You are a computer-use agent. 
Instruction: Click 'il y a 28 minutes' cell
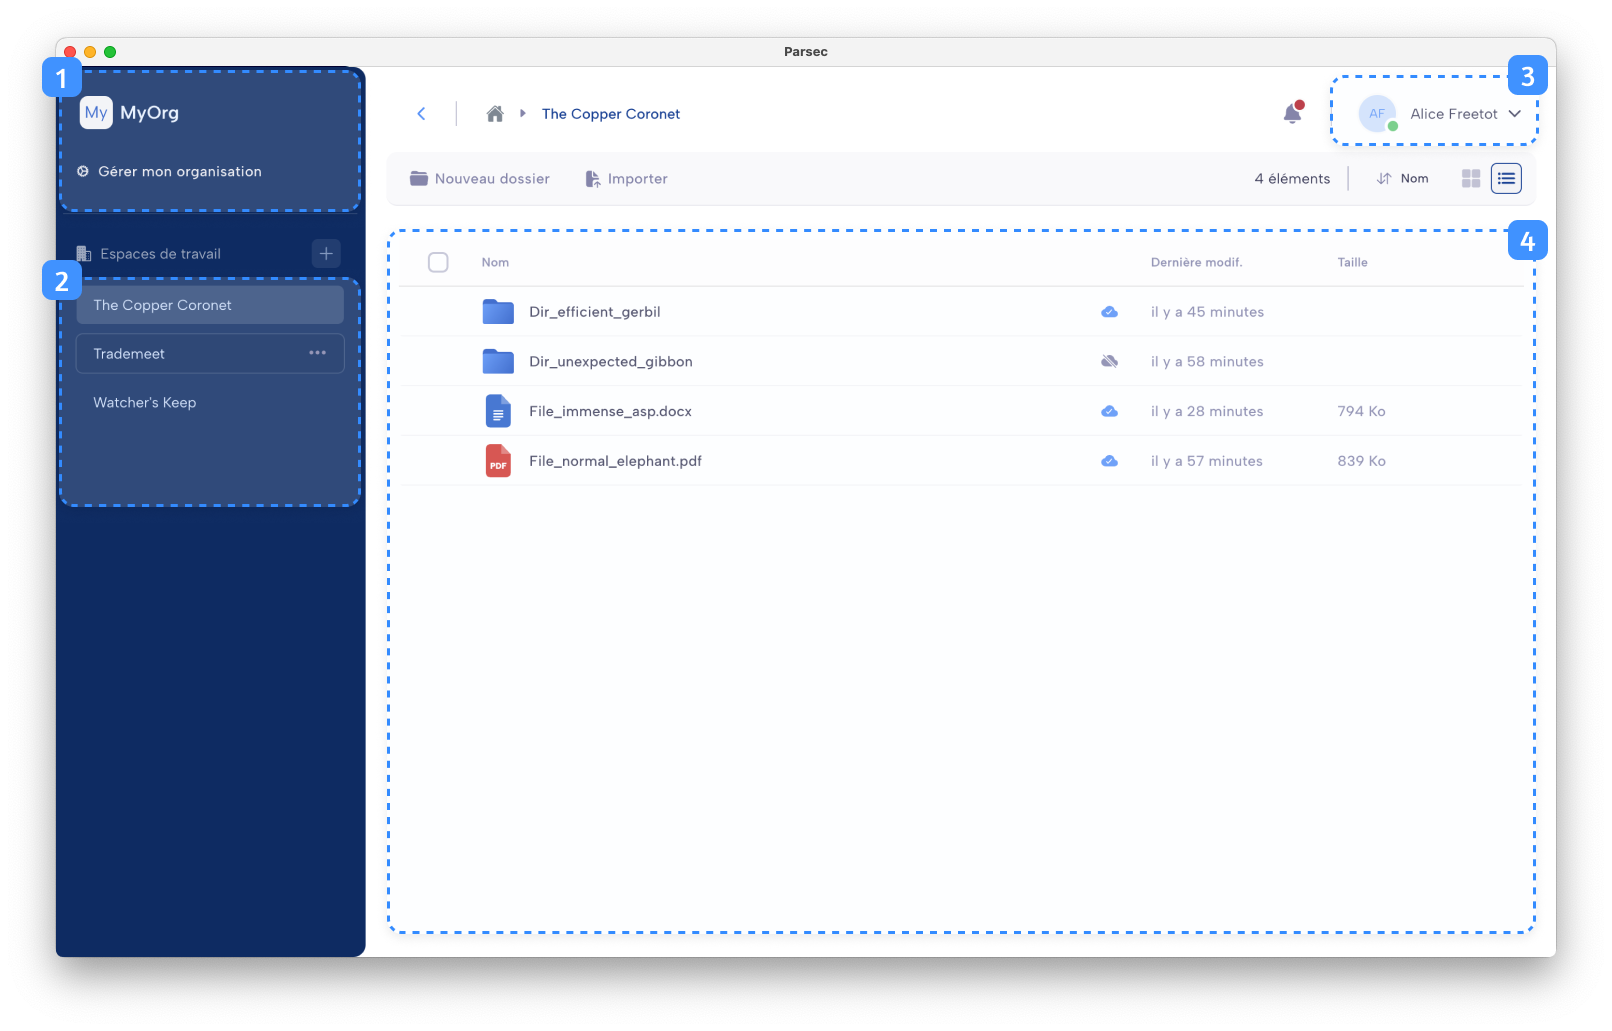[x=1207, y=411]
